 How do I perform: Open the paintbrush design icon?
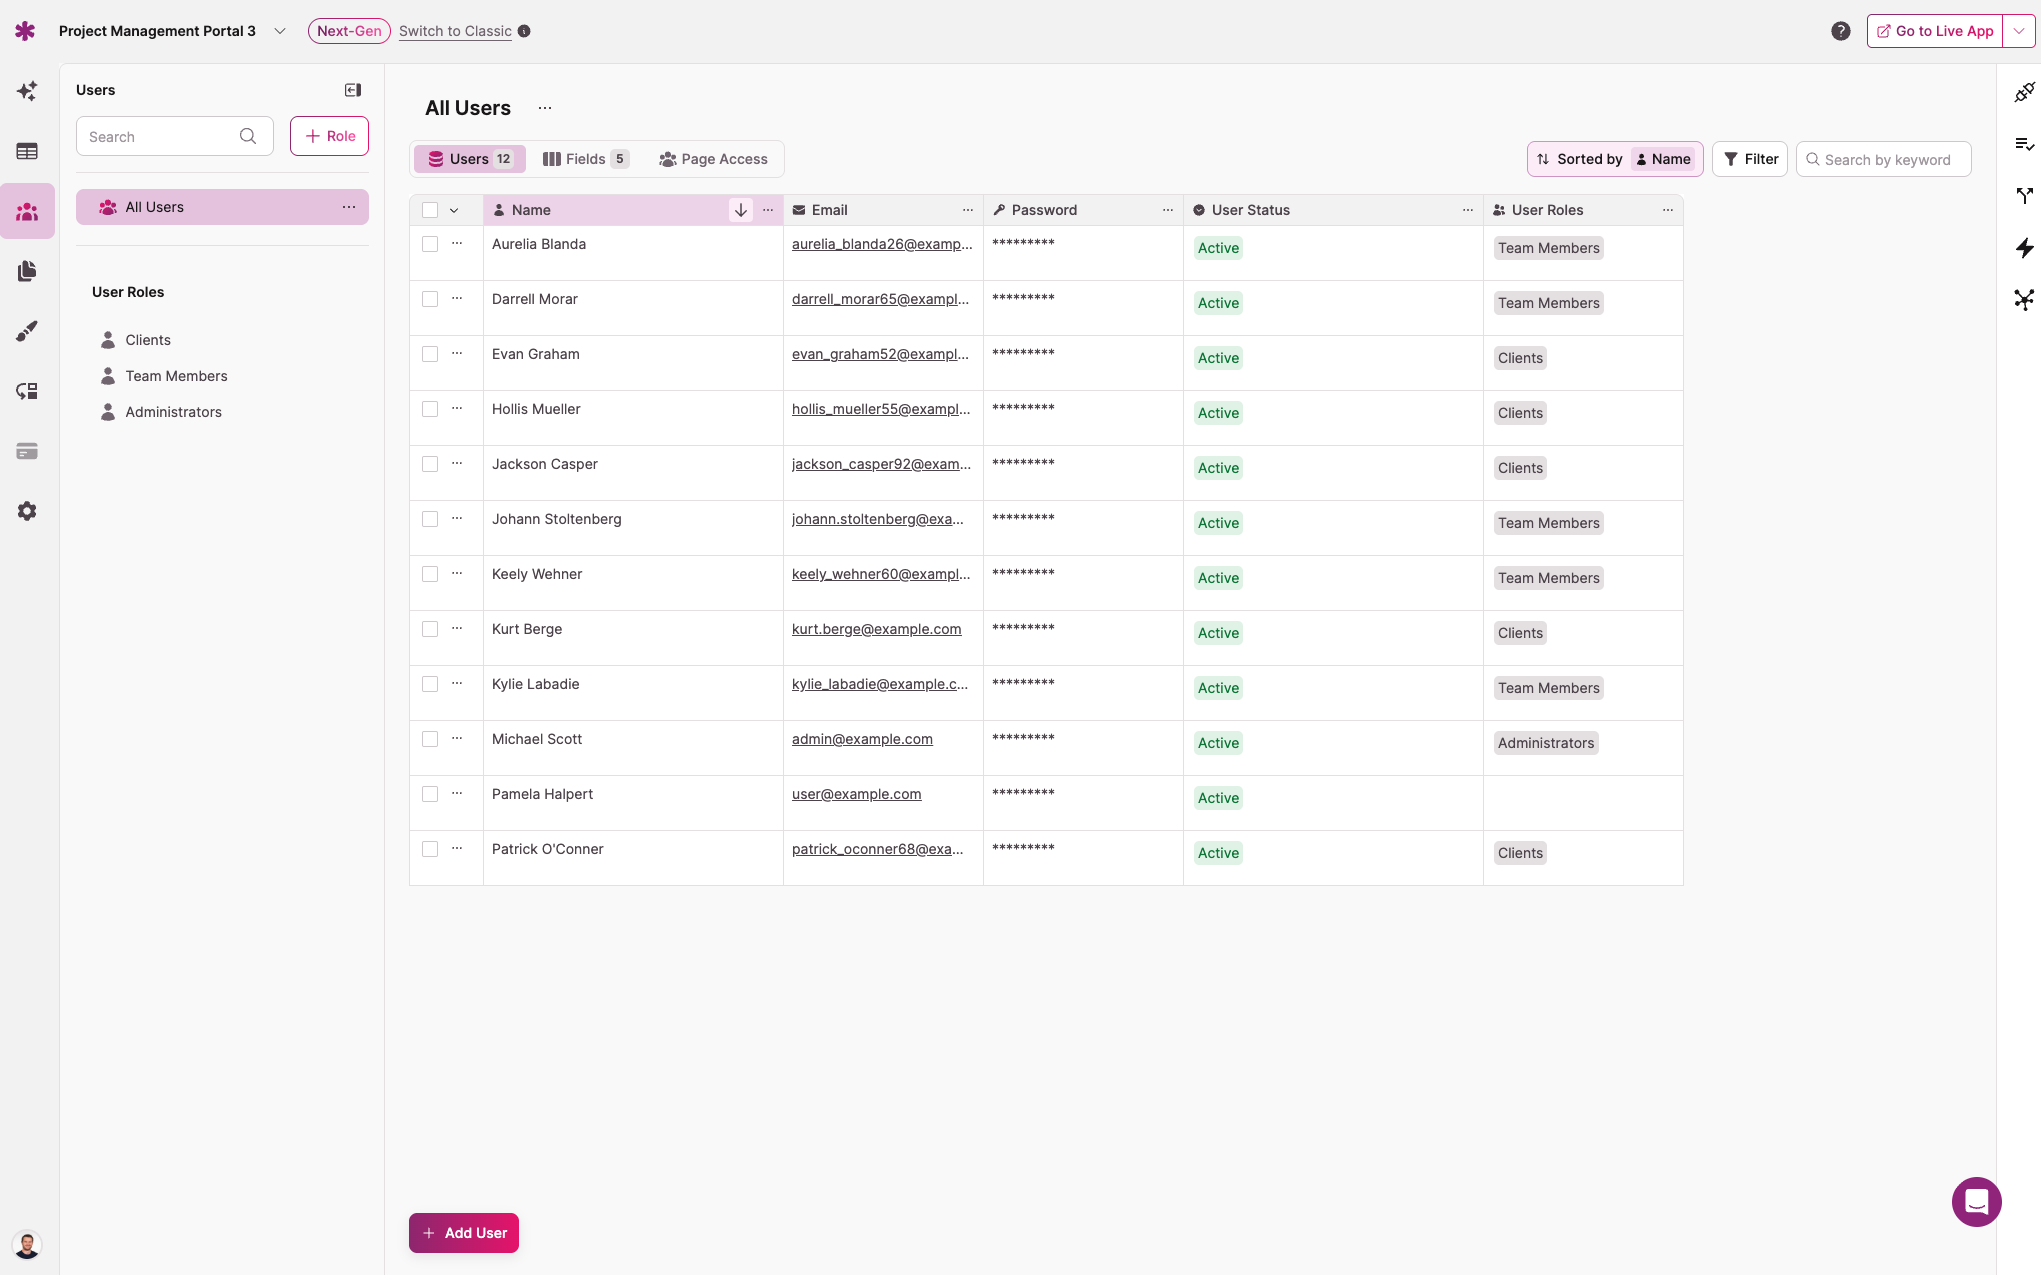click(27, 331)
